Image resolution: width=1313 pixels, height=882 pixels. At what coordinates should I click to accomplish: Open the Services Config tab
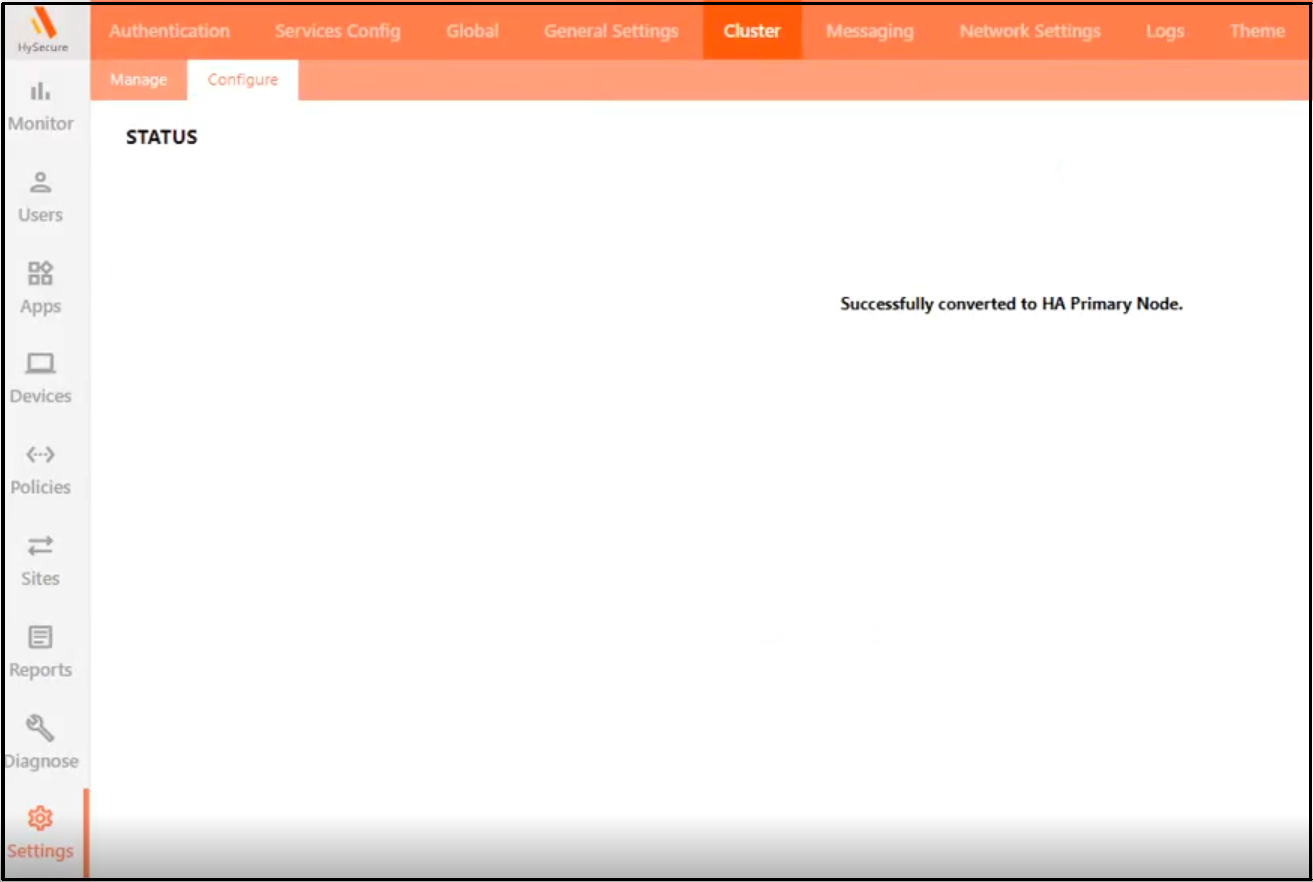(337, 31)
